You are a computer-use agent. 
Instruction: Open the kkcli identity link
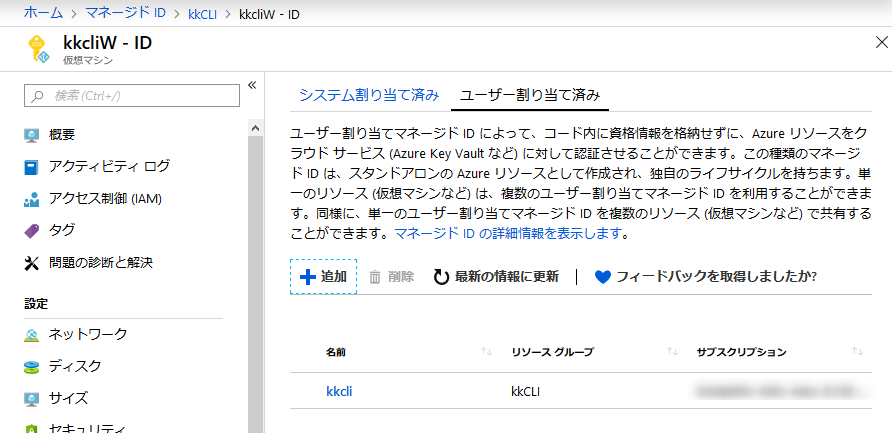339,391
